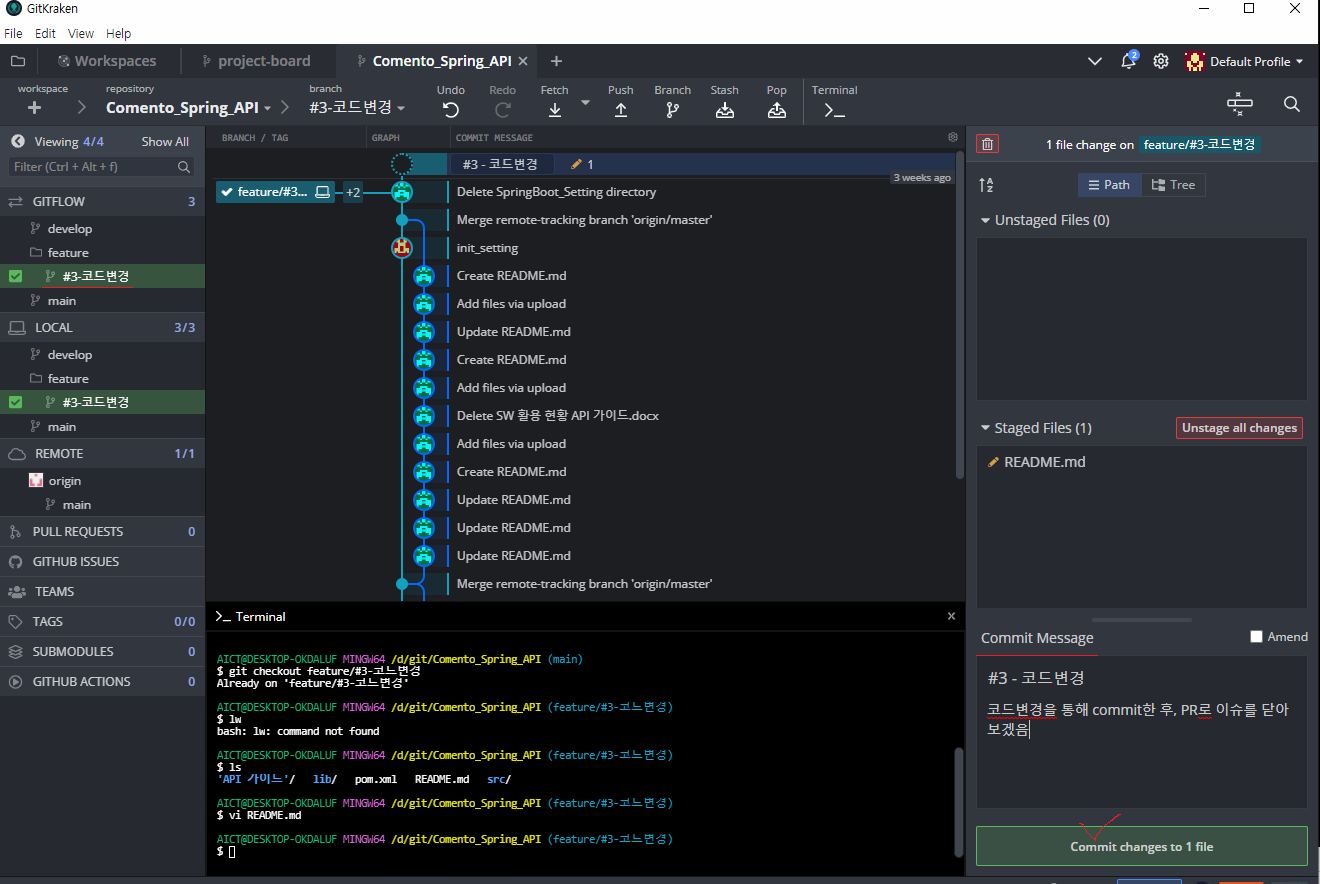The image size is (1320, 884).
Task: Click the sort files alphabetically icon
Action: [x=986, y=185]
